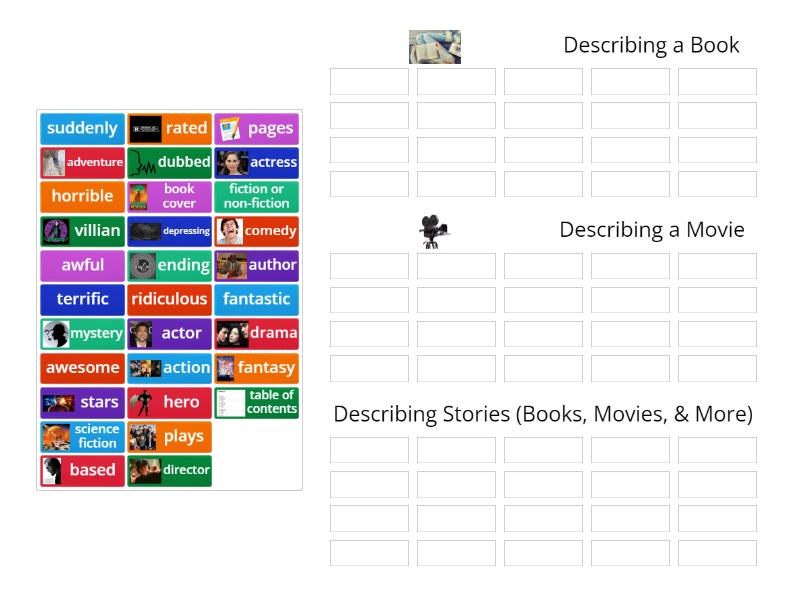The width and height of the screenshot is (800, 600).
Task: Click the Describing a Movie heading
Action: click(651, 229)
